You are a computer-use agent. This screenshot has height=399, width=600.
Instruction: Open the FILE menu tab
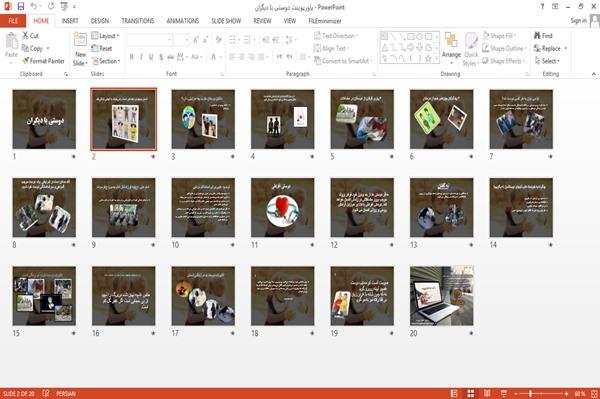point(13,21)
